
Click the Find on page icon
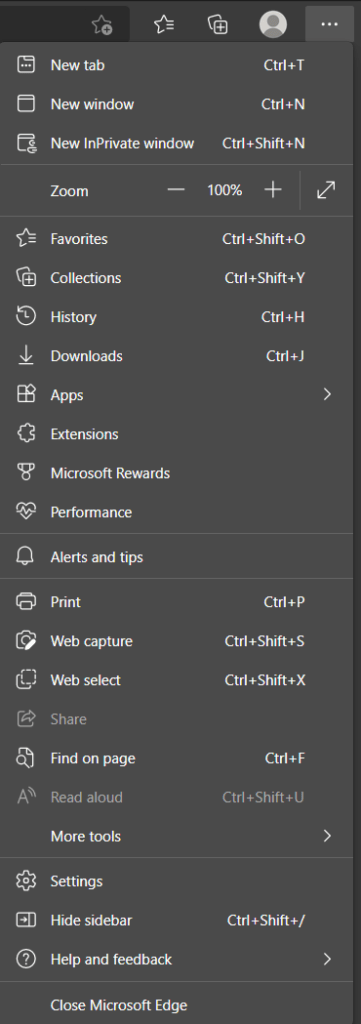[x=25, y=758]
